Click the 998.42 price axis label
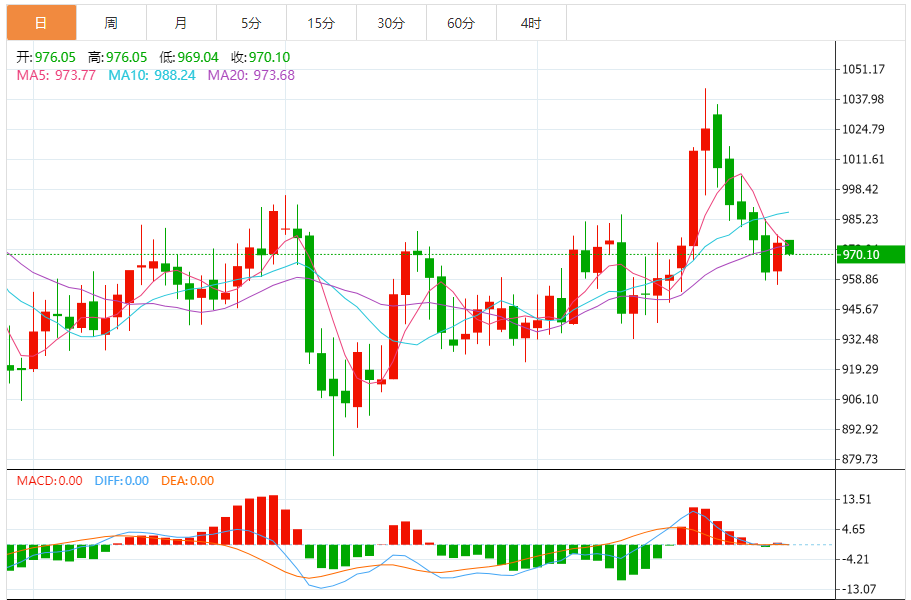 [860, 189]
